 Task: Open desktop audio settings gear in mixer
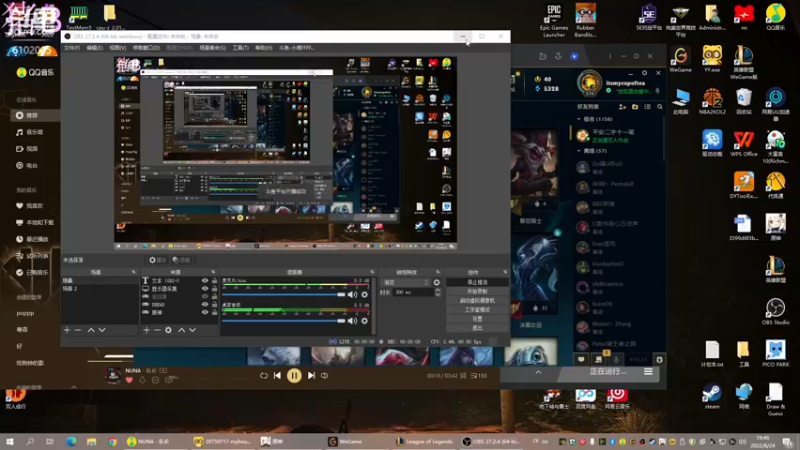(364, 321)
